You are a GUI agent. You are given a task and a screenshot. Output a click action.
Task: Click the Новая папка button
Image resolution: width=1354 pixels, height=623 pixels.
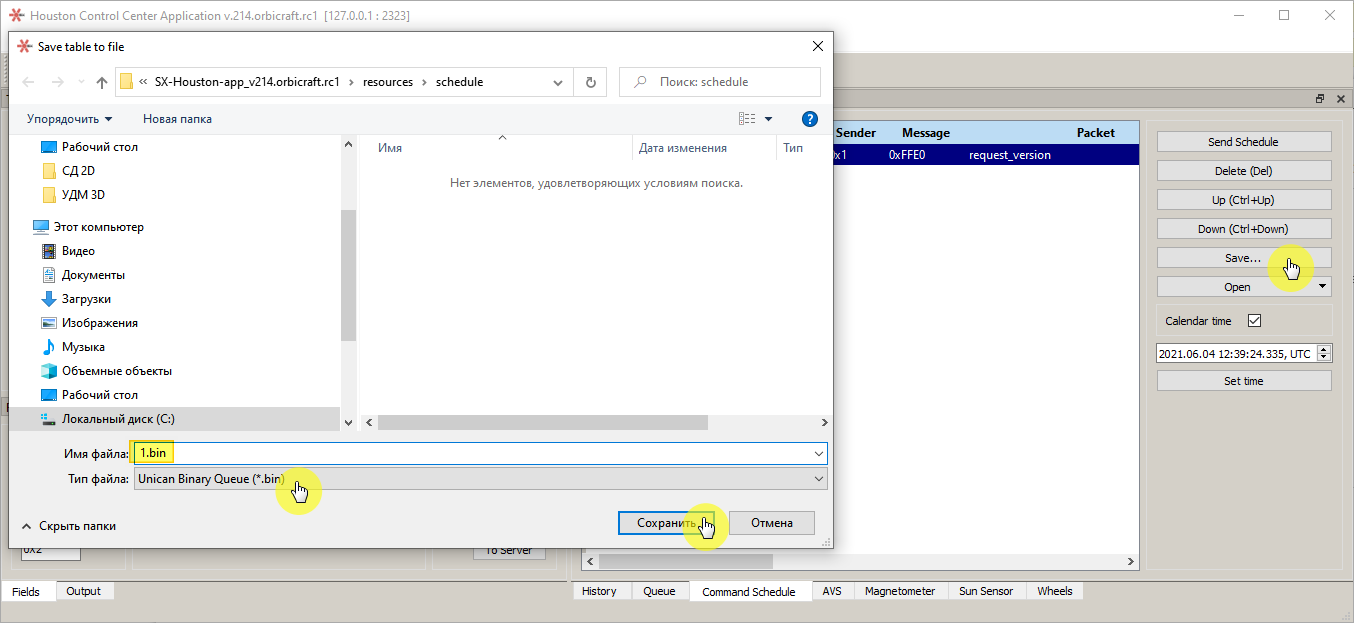pos(177,119)
